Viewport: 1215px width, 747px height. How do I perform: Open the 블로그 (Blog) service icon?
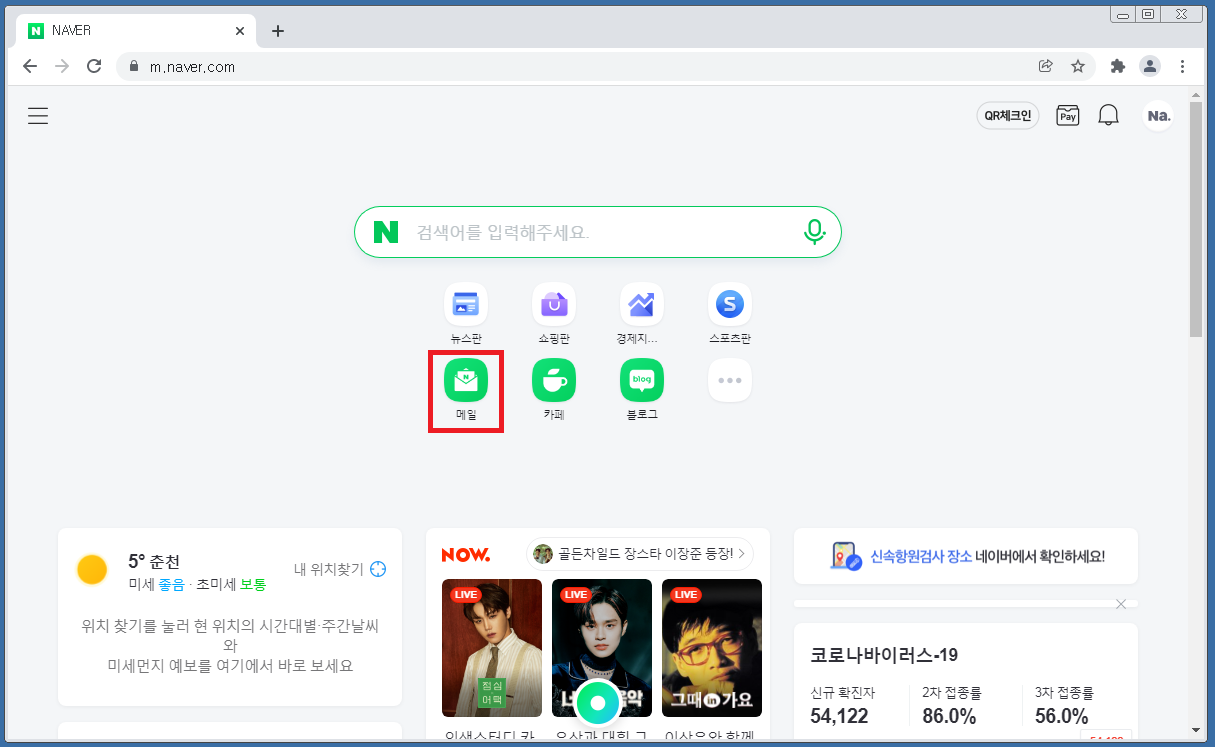(641, 380)
